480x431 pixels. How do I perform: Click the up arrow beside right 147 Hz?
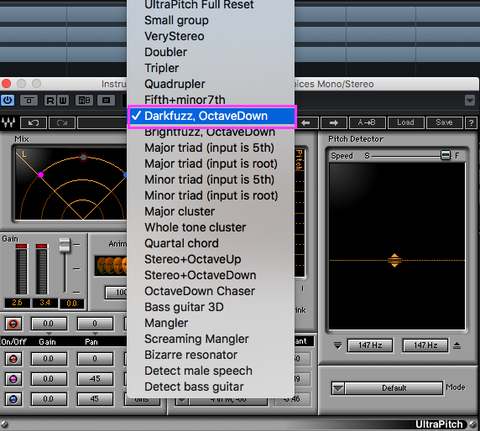click(x=457, y=346)
